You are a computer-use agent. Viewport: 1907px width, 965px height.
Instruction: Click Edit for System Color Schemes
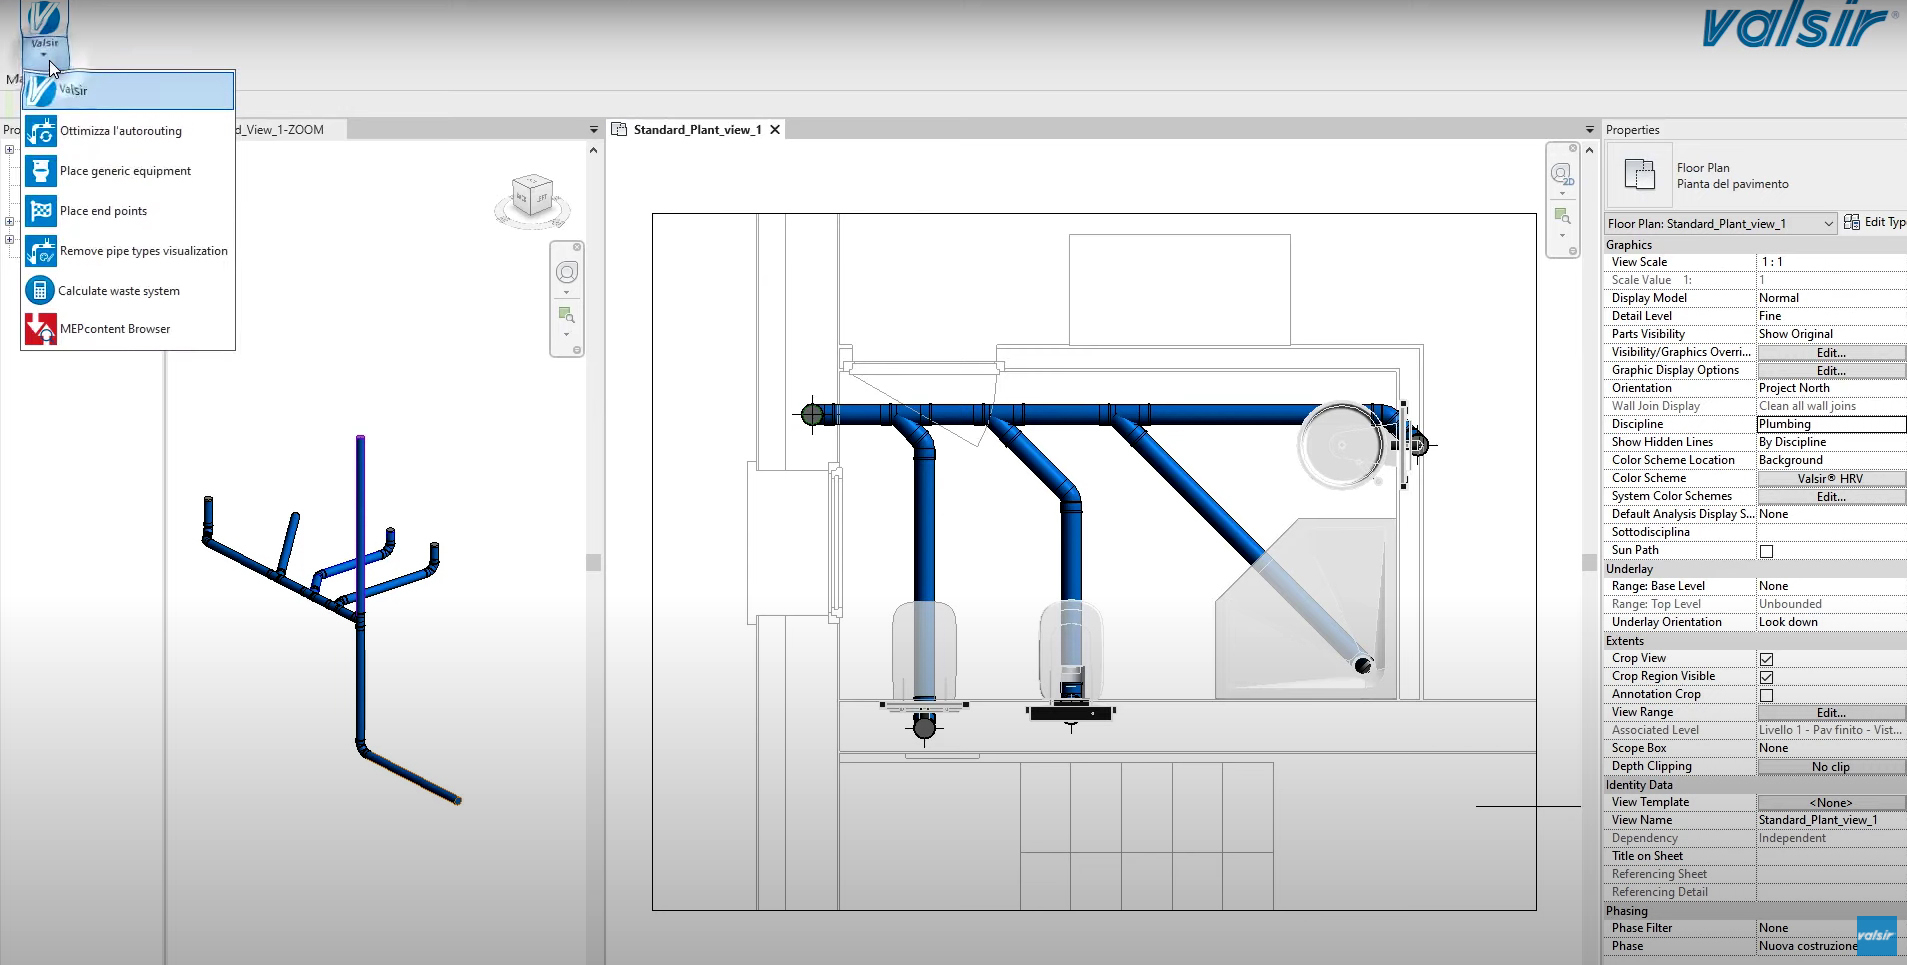pos(1832,497)
